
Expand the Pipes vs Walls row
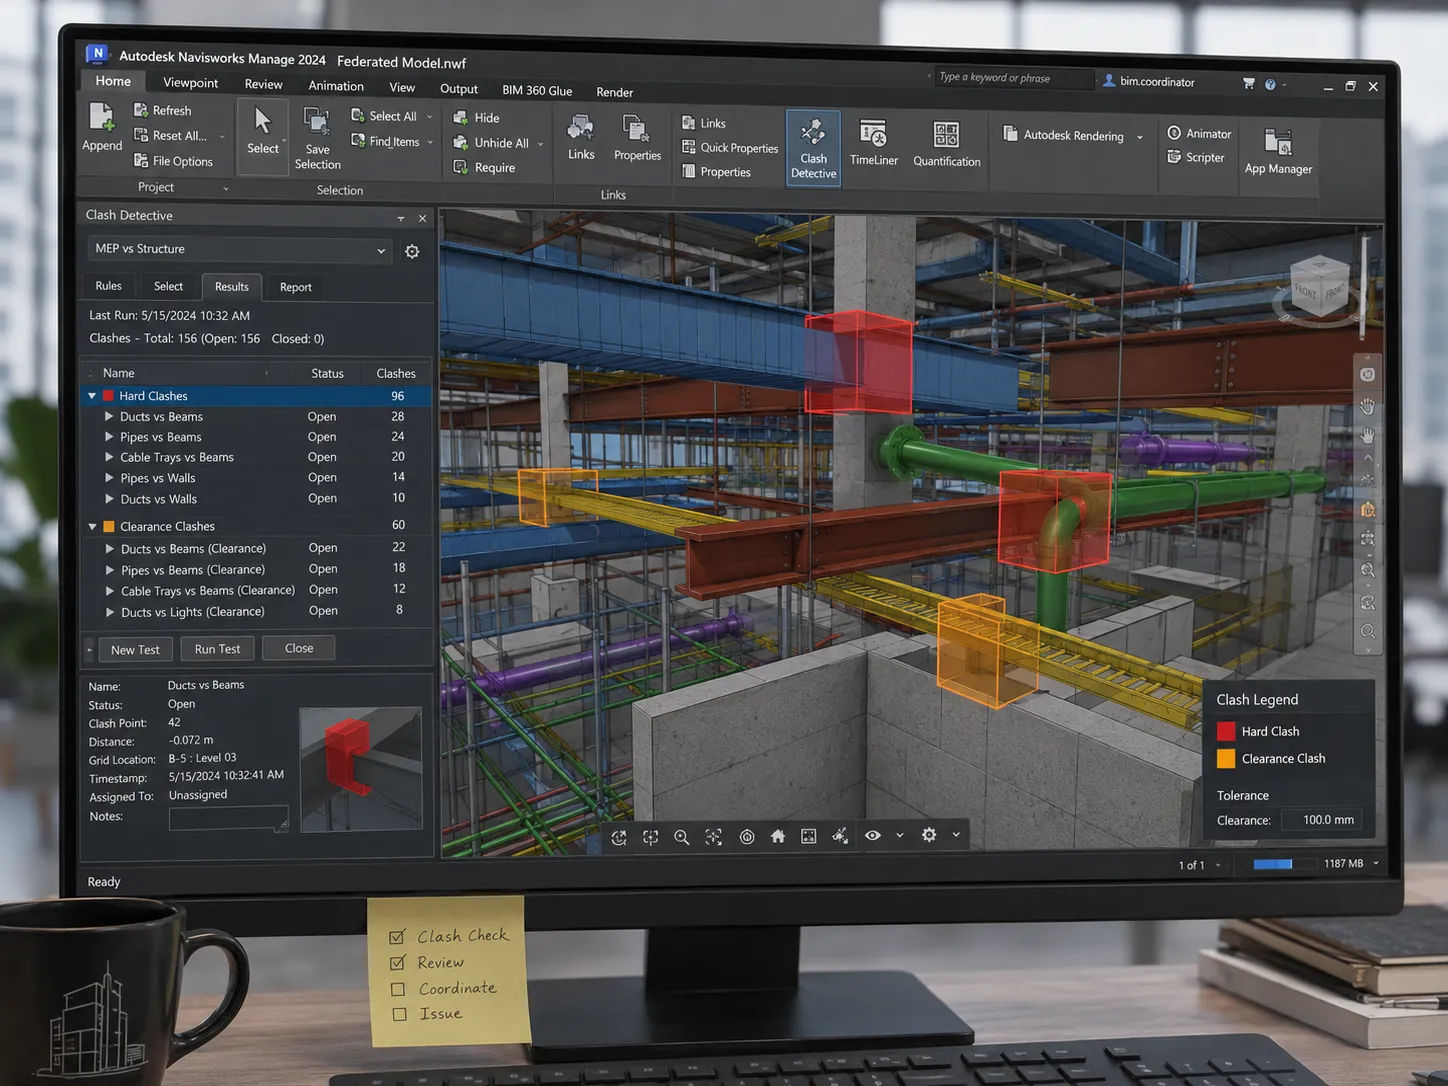pos(109,478)
